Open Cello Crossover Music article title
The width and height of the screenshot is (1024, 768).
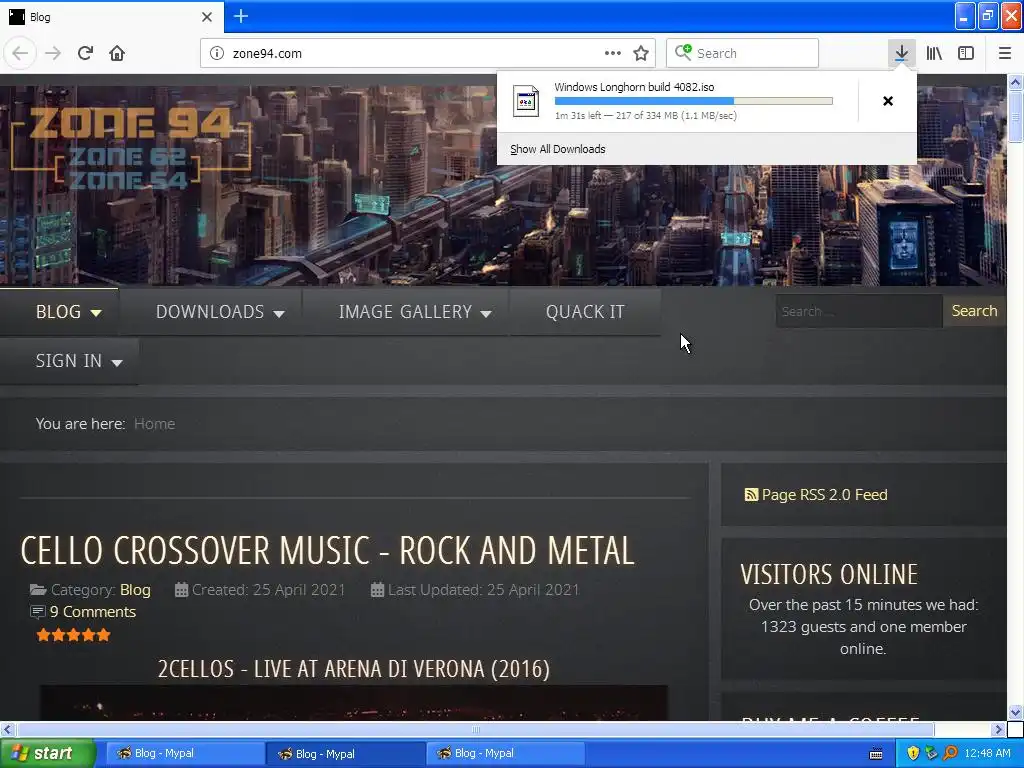click(327, 551)
